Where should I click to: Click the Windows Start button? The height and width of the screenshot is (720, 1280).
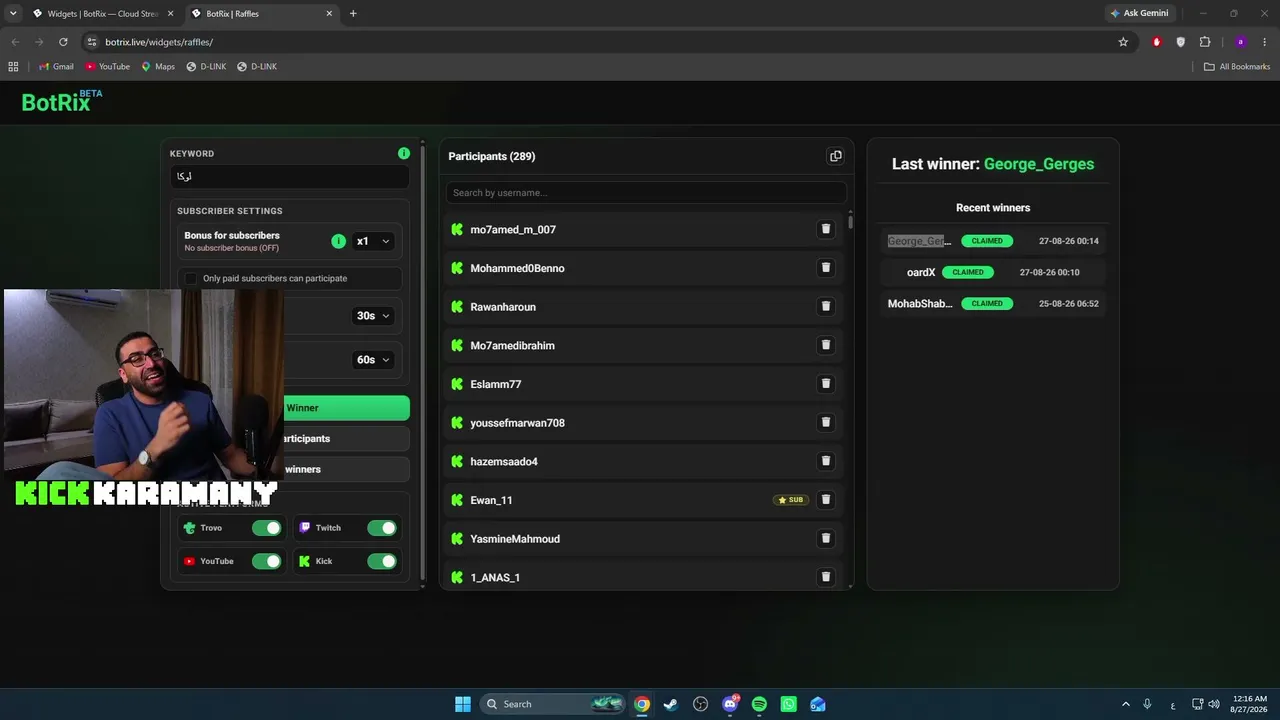pos(463,704)
